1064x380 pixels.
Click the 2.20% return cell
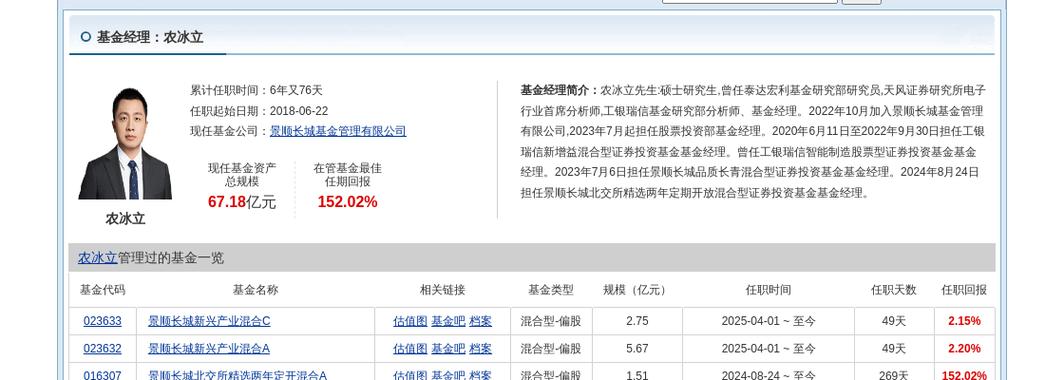pyautogui.click(x=964, y=349)
